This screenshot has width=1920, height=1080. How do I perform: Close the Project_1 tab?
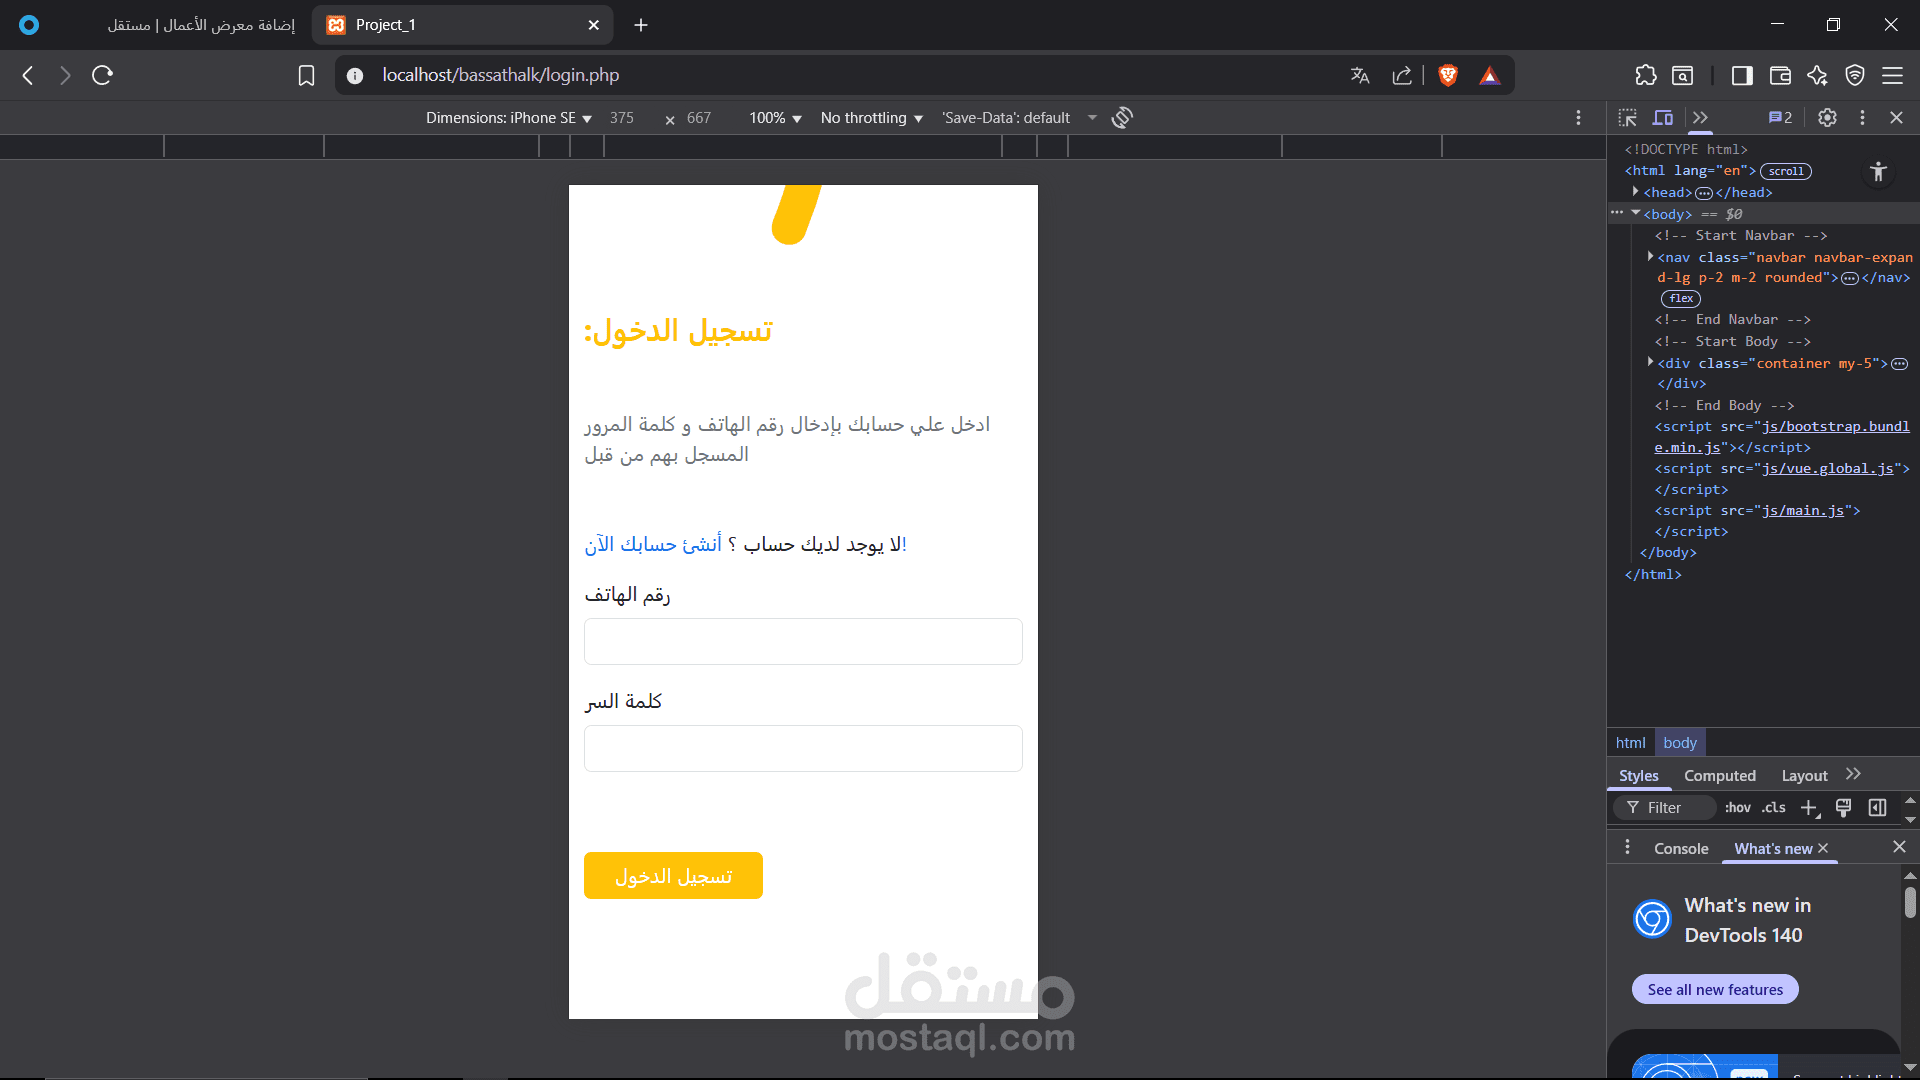594,25
